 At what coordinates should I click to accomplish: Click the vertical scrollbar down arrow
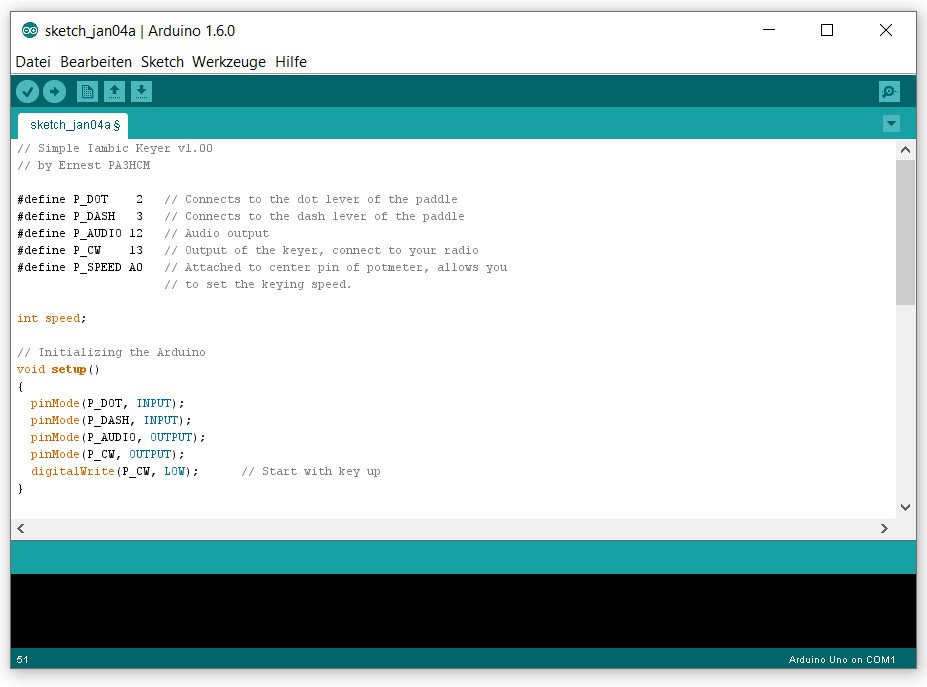click(905, 507)
